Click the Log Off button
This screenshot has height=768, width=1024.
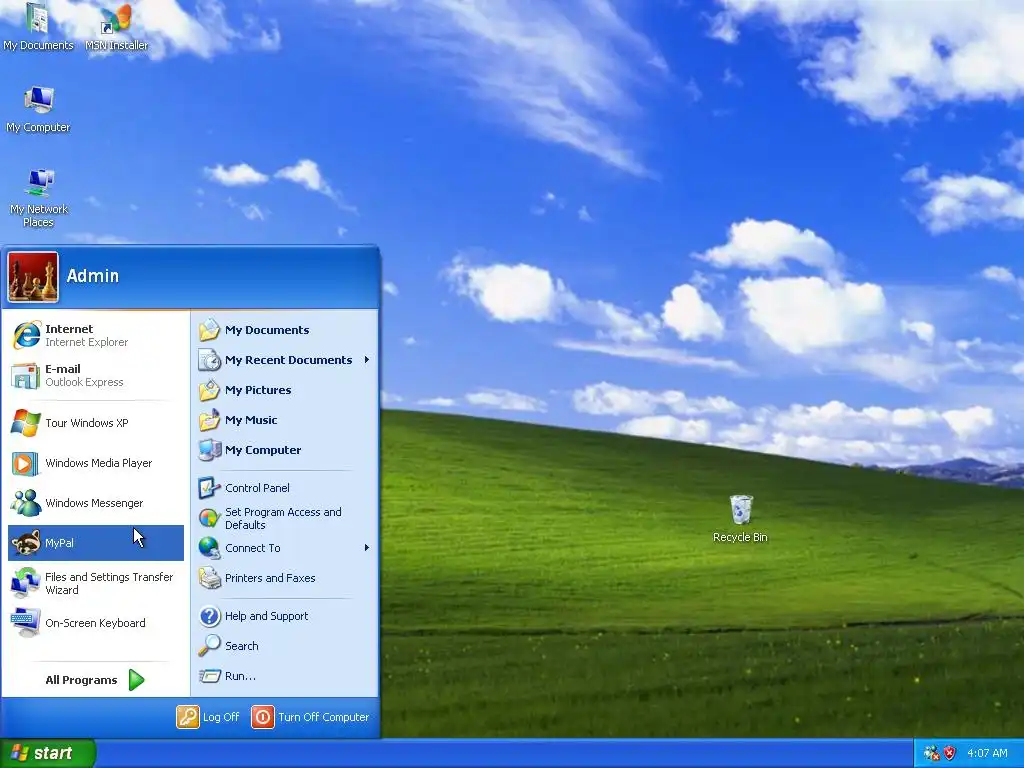(x=208, y=717)
